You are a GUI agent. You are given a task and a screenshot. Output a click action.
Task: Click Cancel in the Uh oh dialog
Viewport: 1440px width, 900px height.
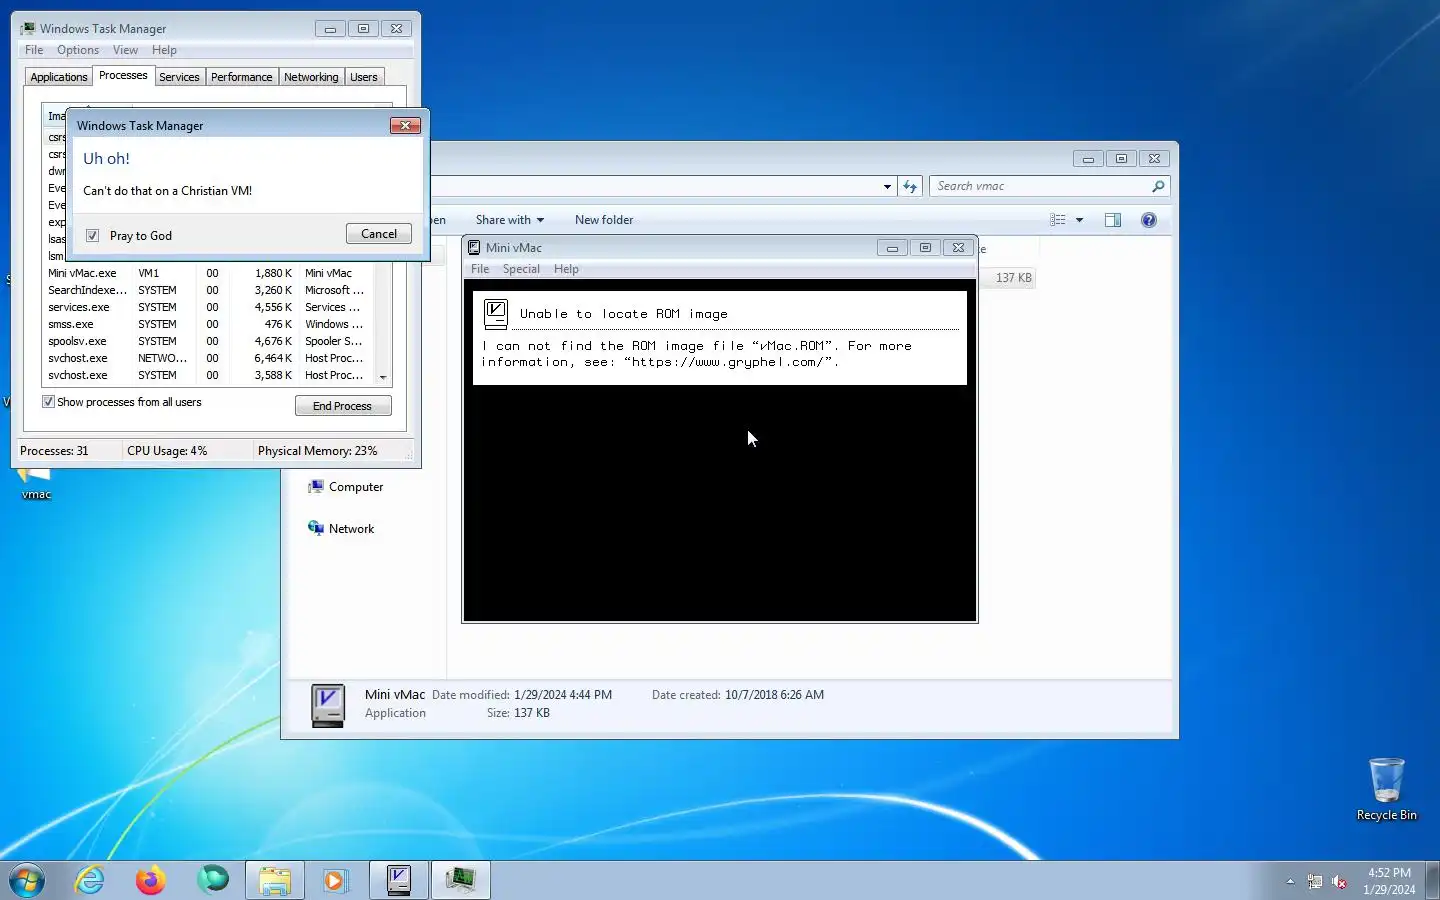[379, 234]
